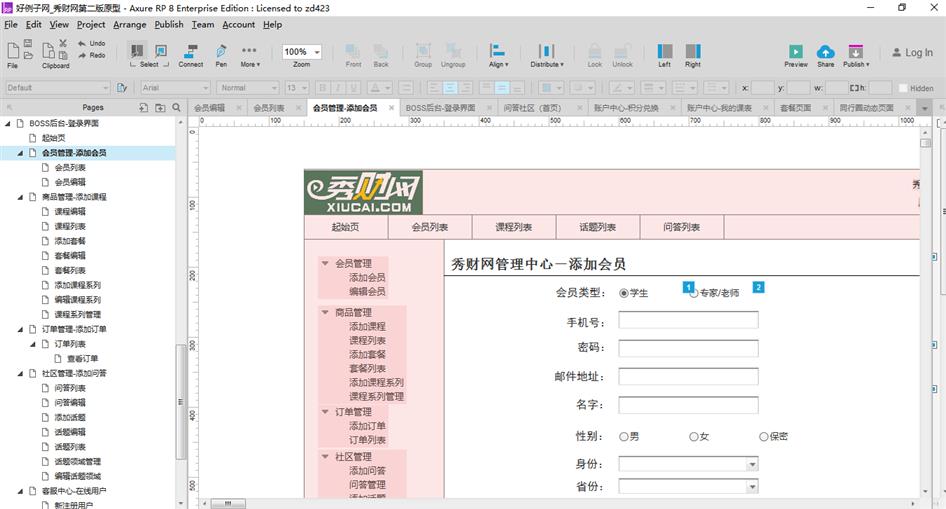Select the 课程编辑 page in tree
Screen dimensions: 946x509
(70, 212)
